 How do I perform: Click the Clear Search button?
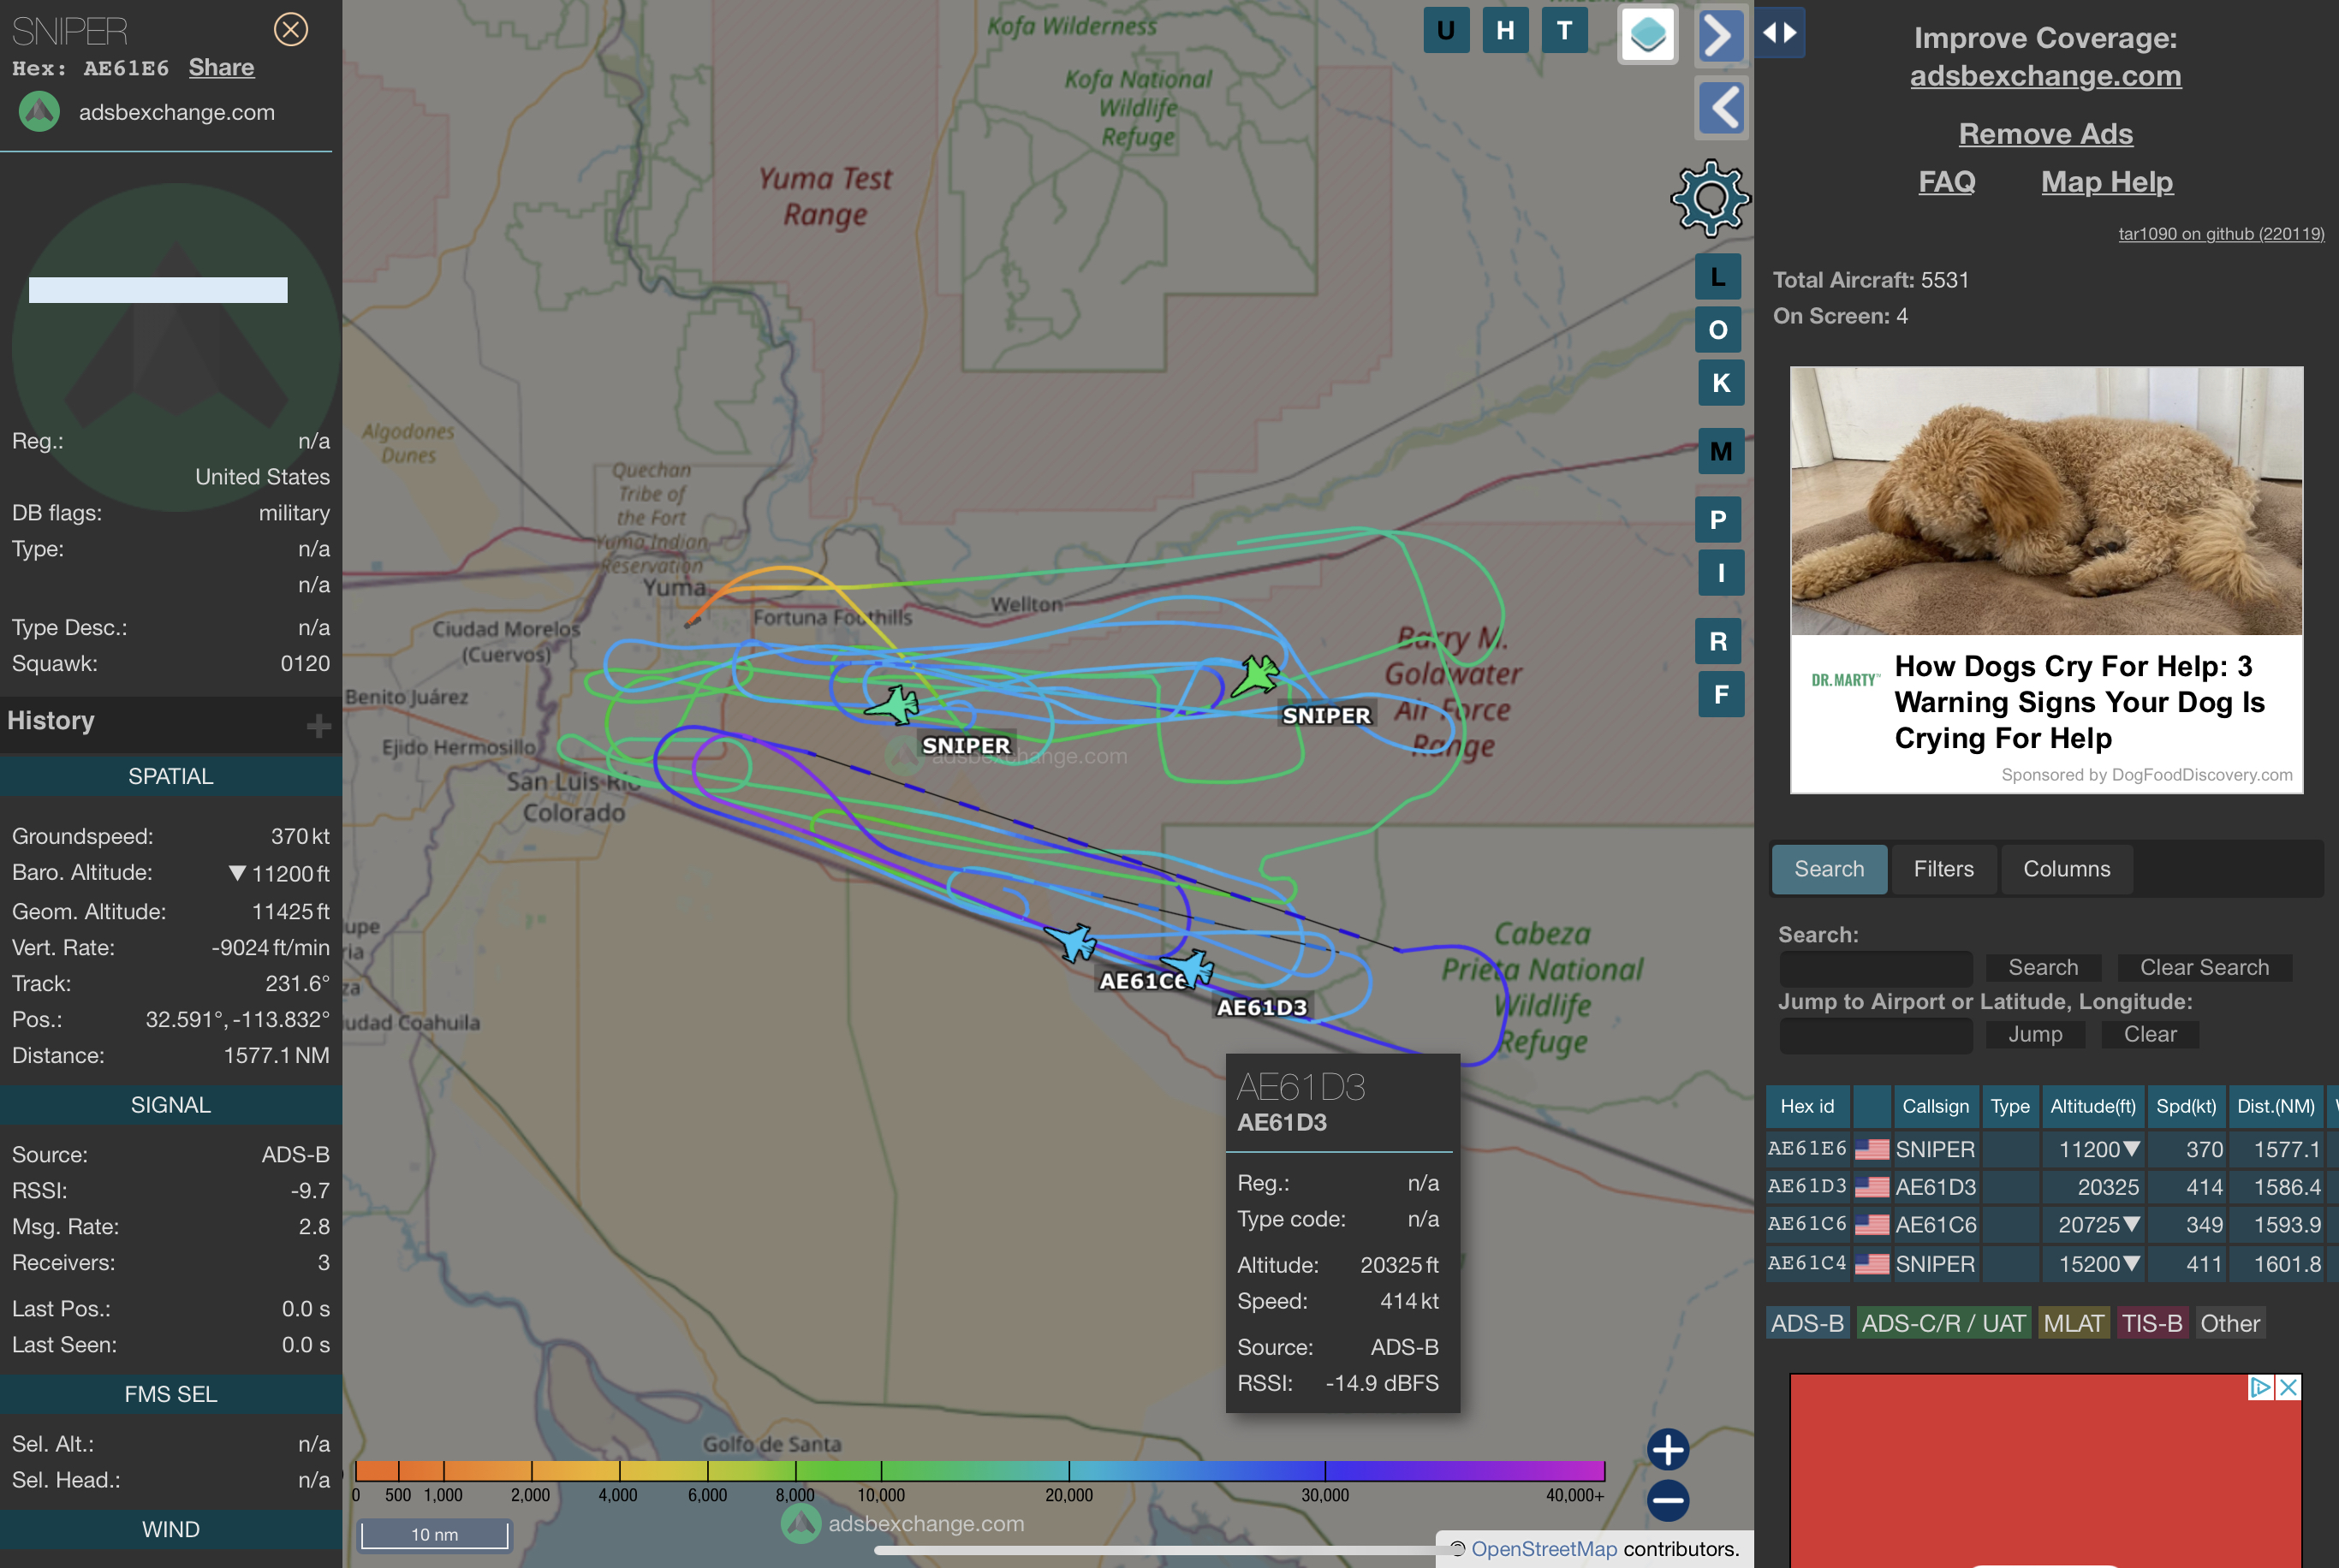(x=2204, y=968)
